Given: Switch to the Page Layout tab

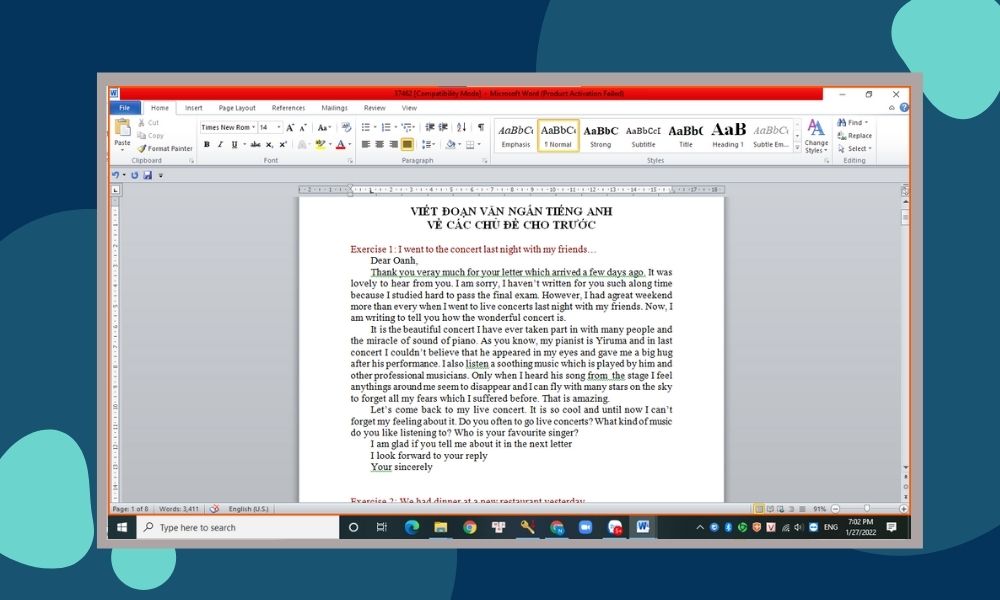Looking at the screenshot, I should (237, 108).
